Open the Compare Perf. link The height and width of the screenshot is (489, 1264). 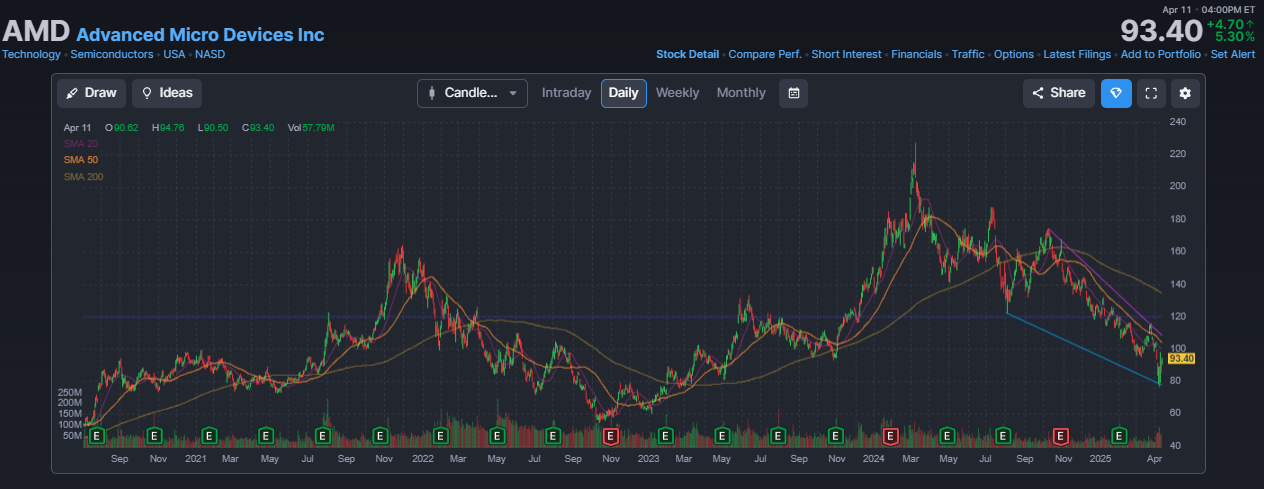(x=765, y=54)
